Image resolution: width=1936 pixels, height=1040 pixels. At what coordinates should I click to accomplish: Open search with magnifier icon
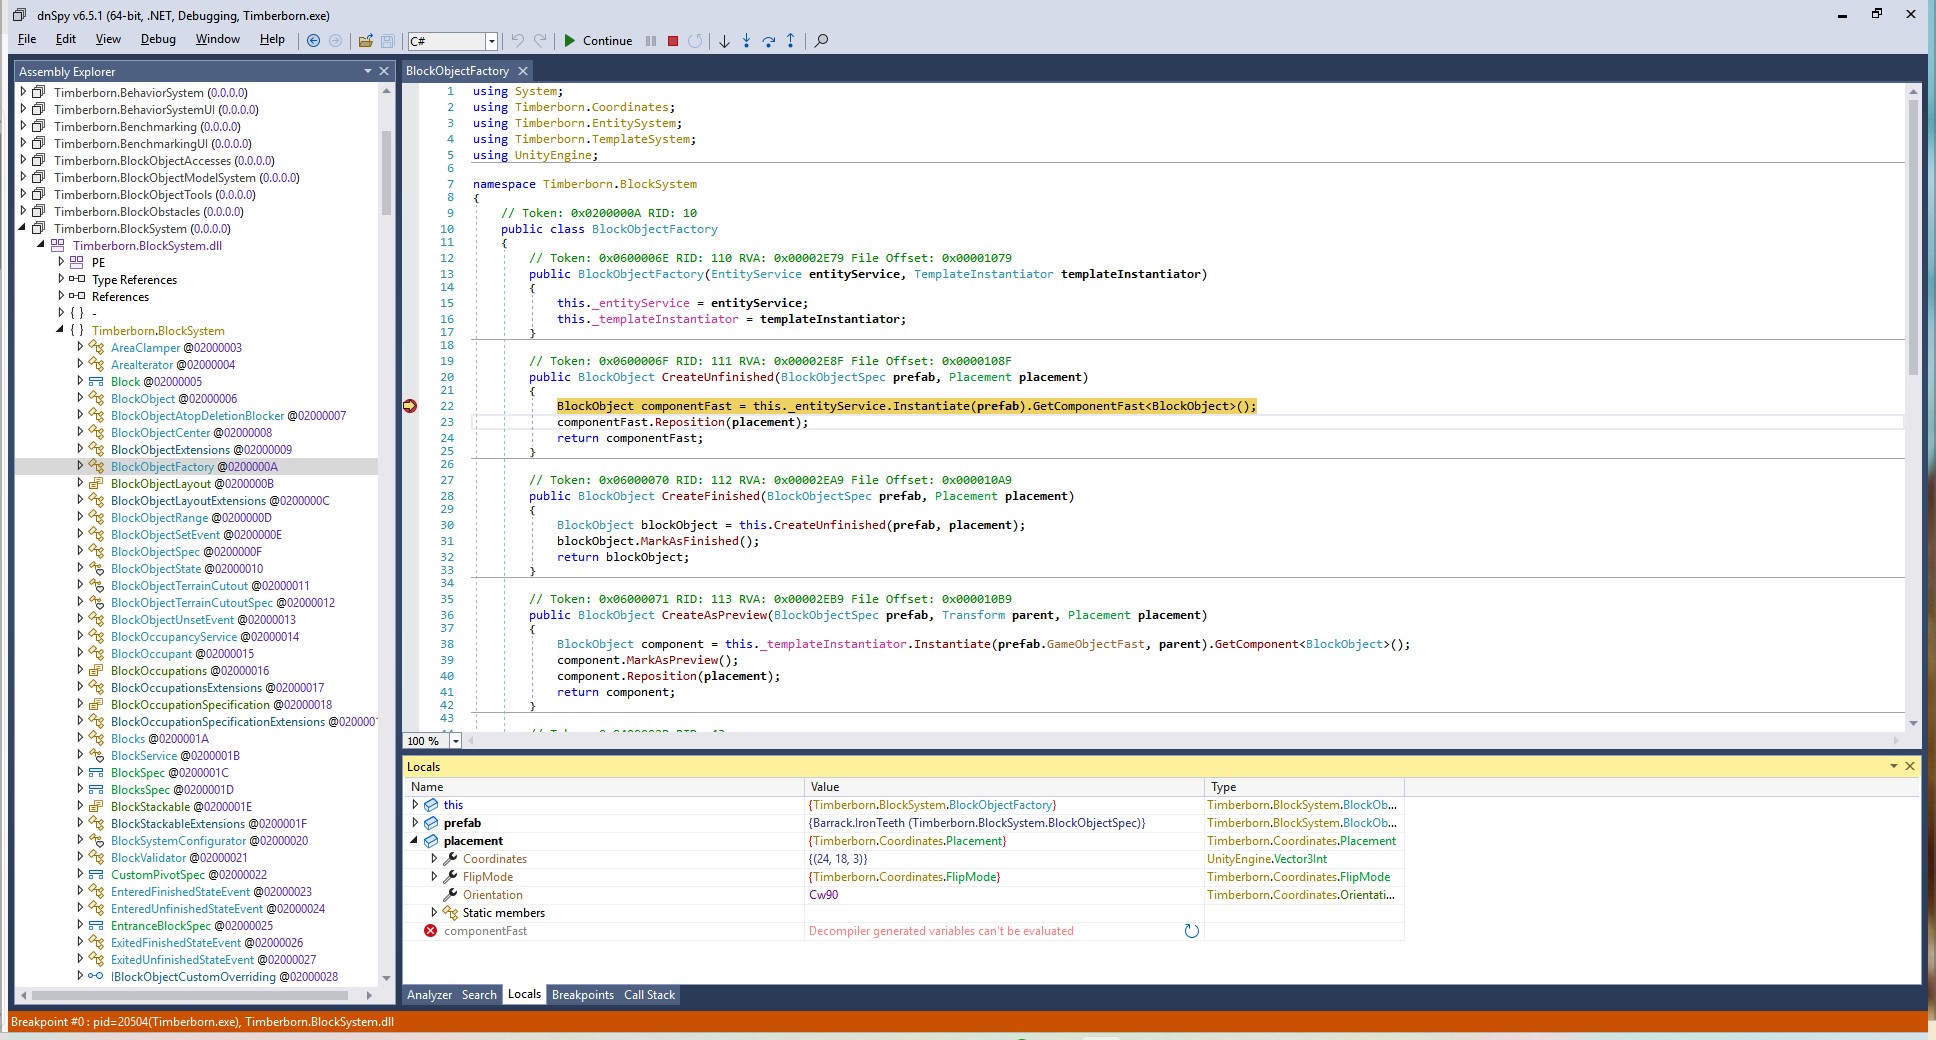[821, 41]
